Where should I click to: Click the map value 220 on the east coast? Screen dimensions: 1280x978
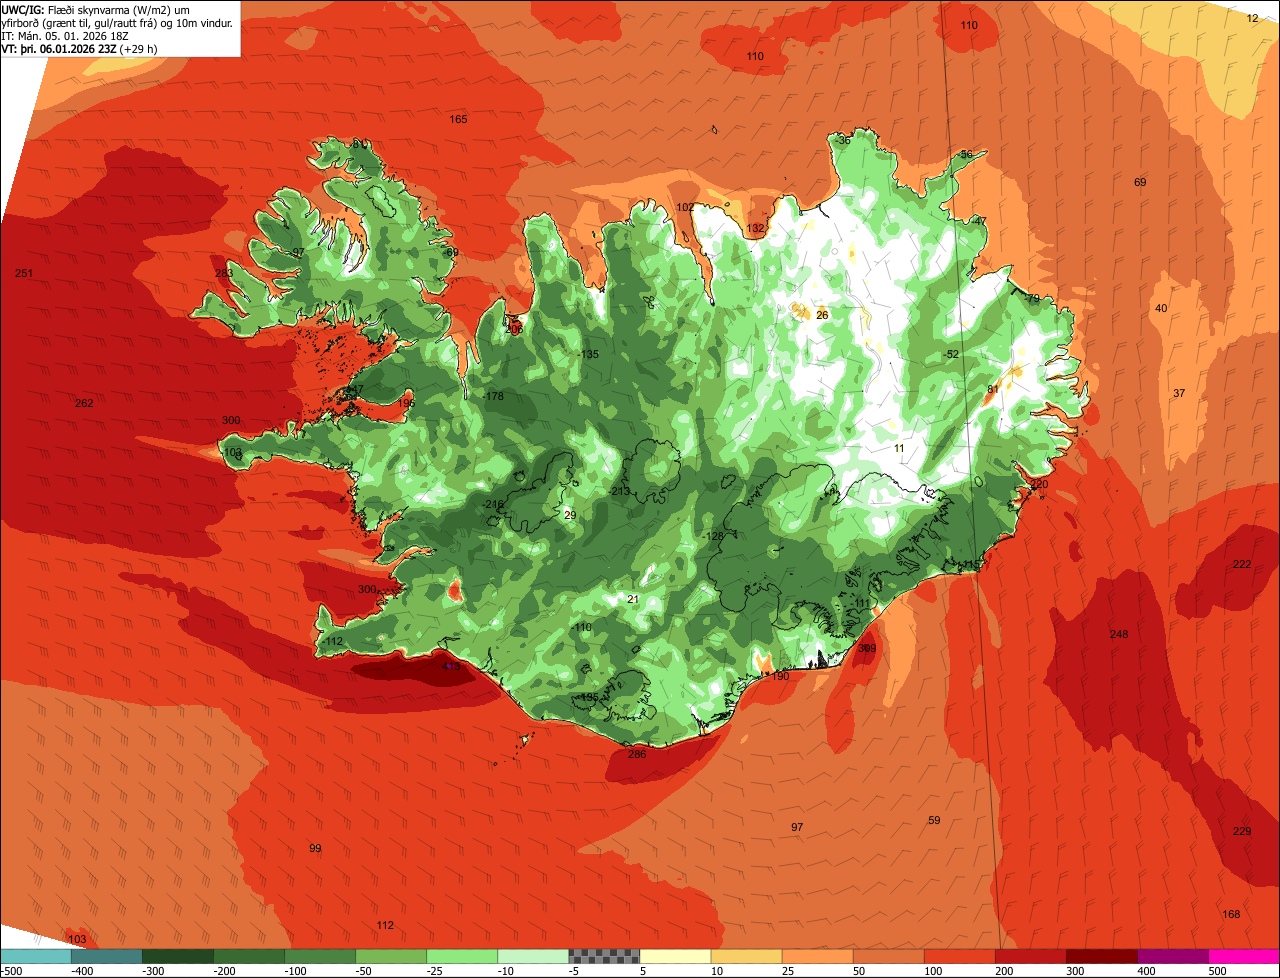1039,484
